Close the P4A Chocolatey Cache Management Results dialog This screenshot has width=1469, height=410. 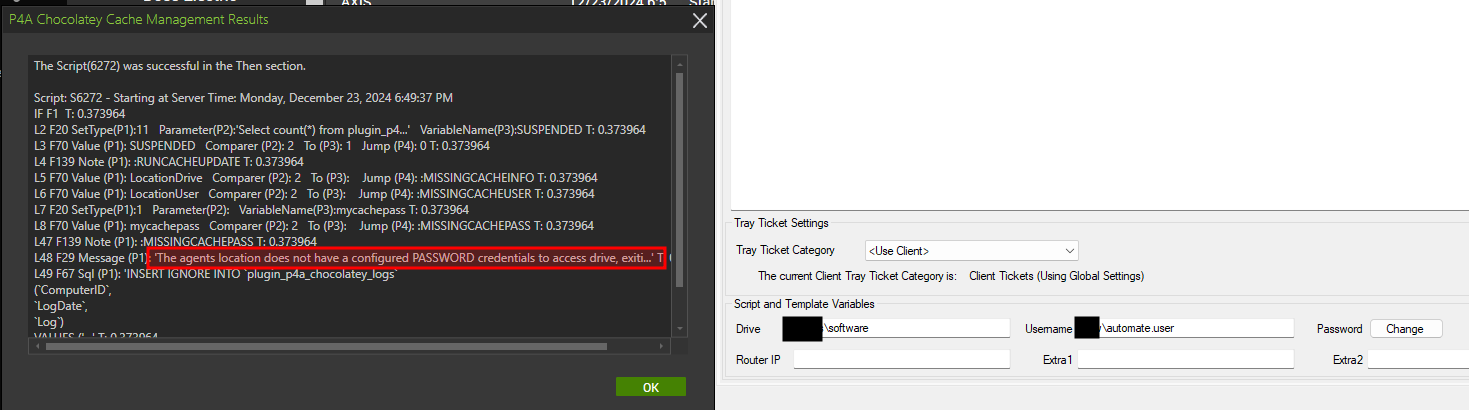(x=700, y=19)
